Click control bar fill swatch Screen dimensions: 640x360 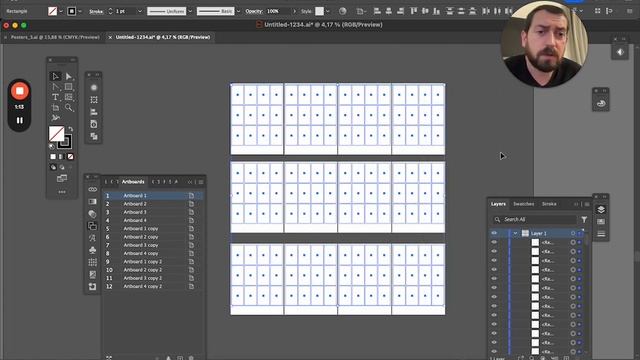coord(52,11)
